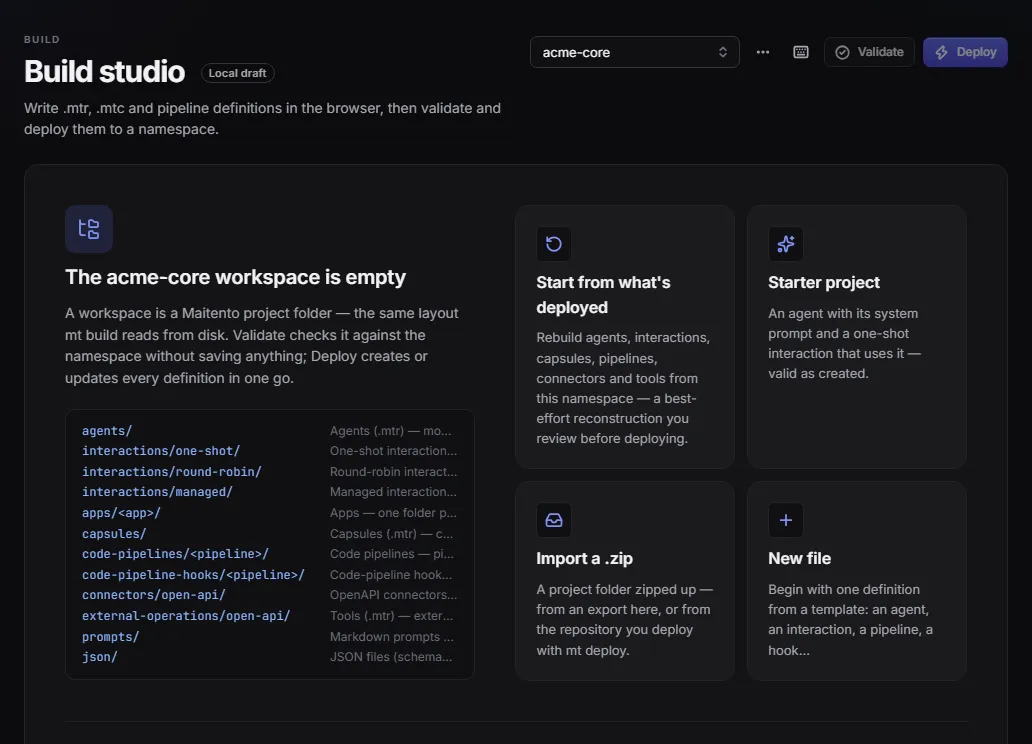This screenshot has width=1032, height=744.
Task: Click the checkmark icon on Validate
Action: click(x=842, y=52)
